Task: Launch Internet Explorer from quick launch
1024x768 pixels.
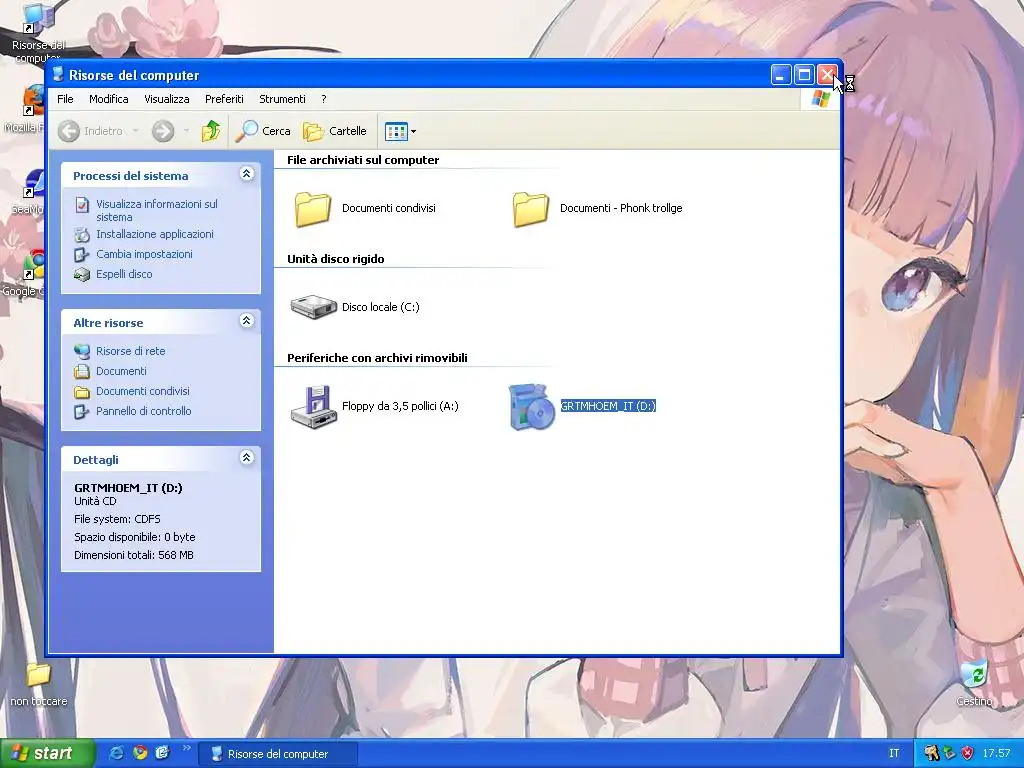Action: click(116, 753)
